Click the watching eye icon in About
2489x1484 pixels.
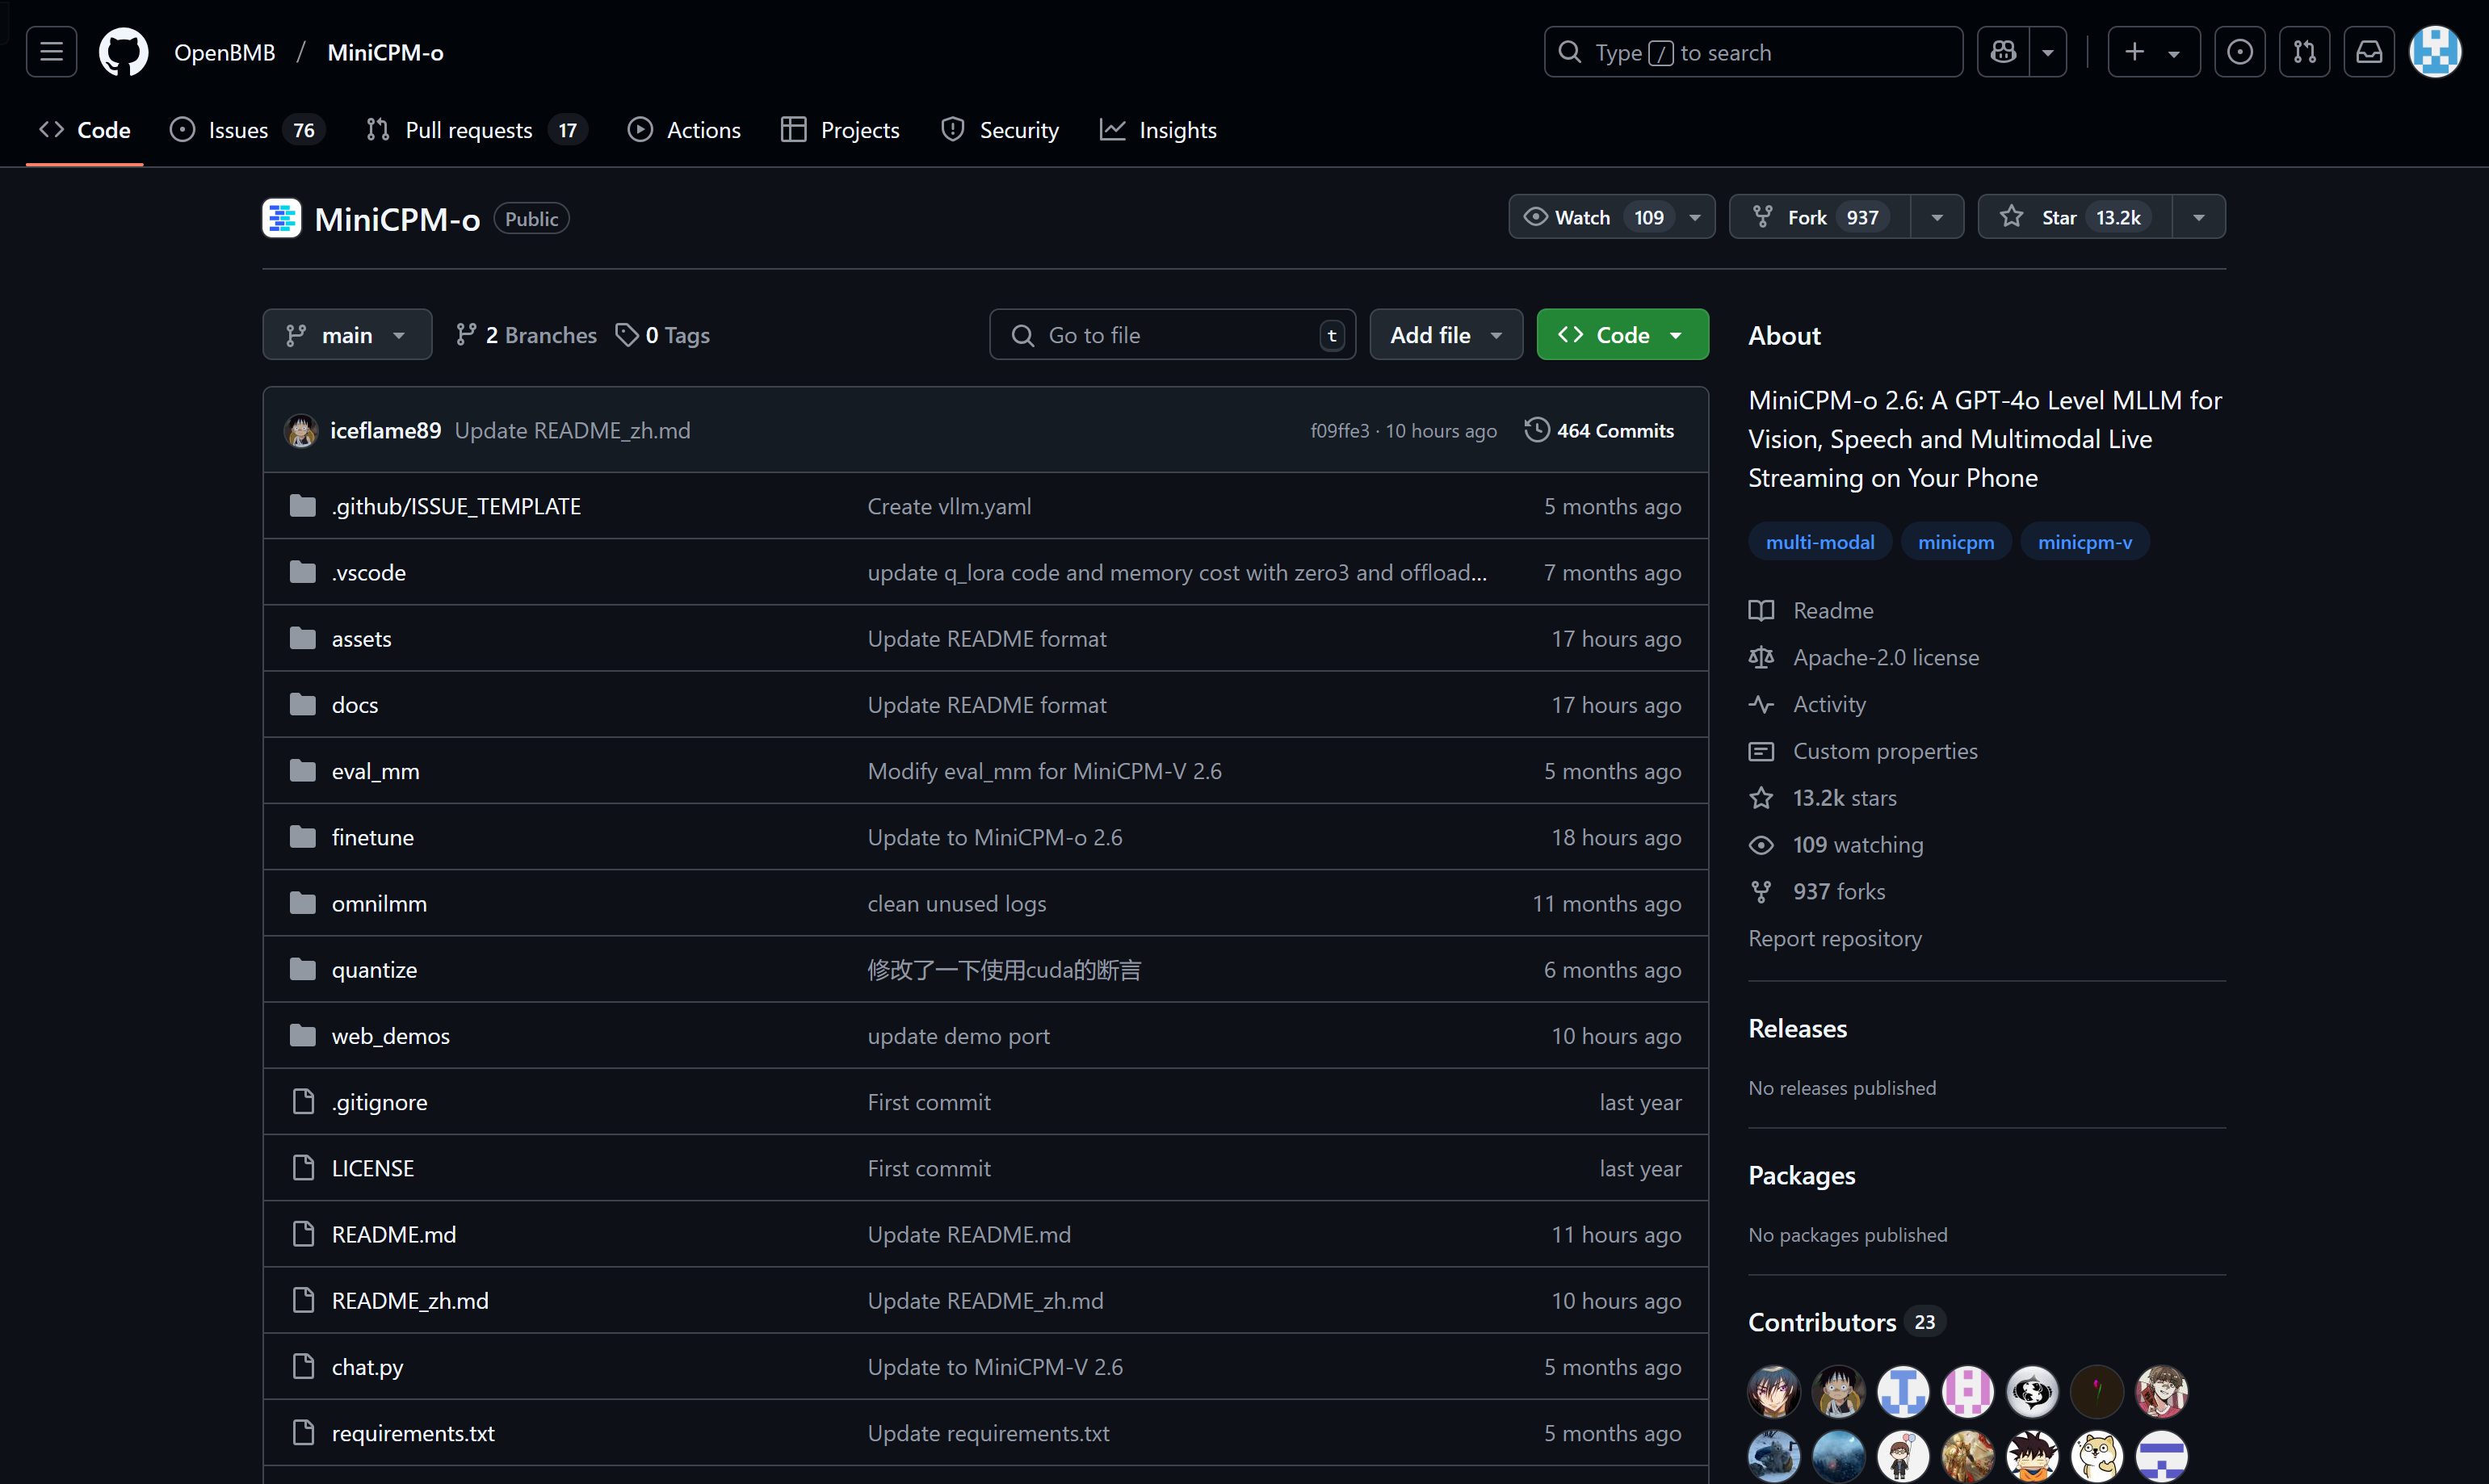click(x=1761, y=845)
